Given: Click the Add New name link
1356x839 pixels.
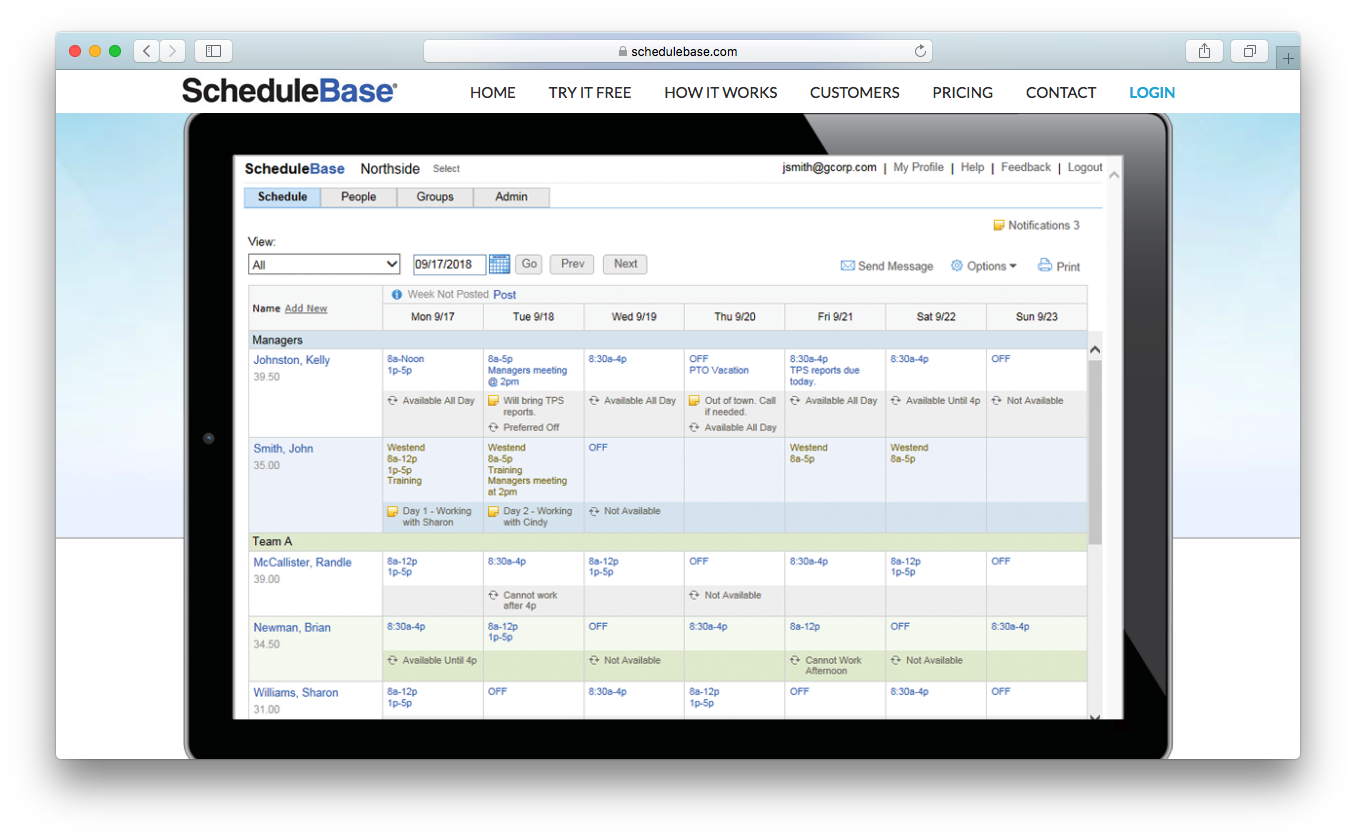Looking at the screenshot, I should [x=306, y=309].
